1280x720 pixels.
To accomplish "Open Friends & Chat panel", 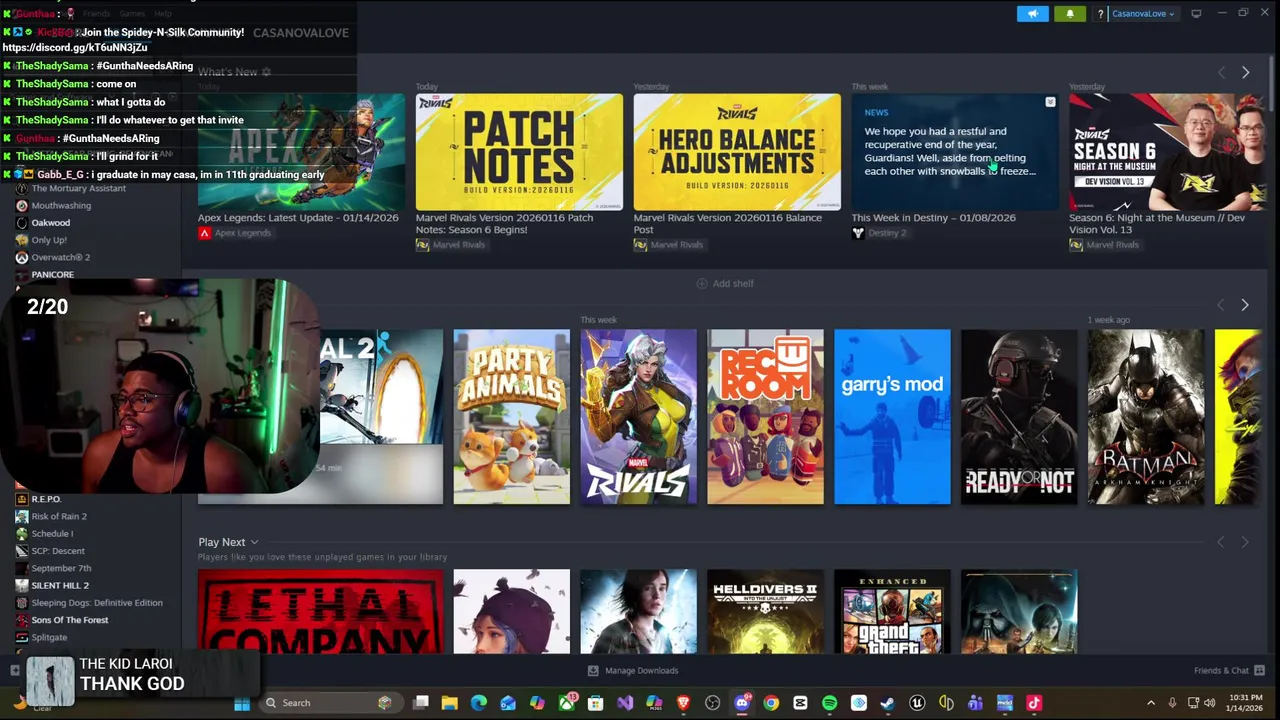I will click(1229, 671).
